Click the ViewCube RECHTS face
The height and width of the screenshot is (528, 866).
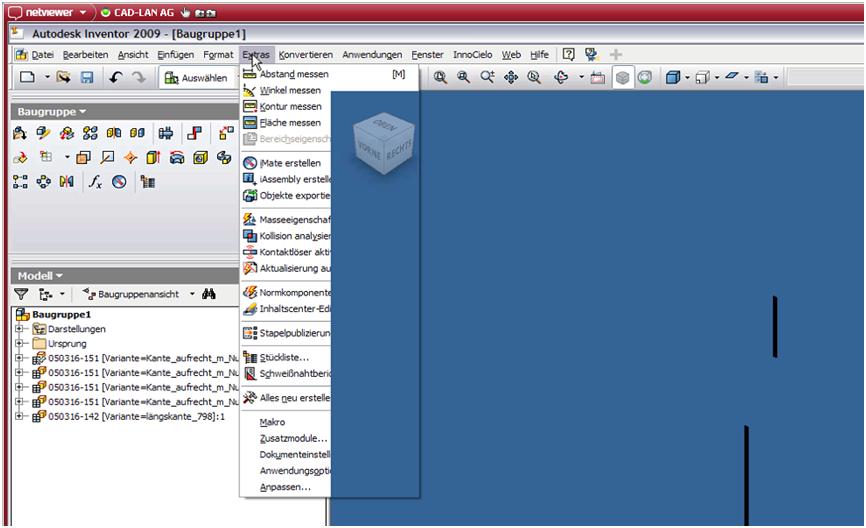[x=399, y=149]
